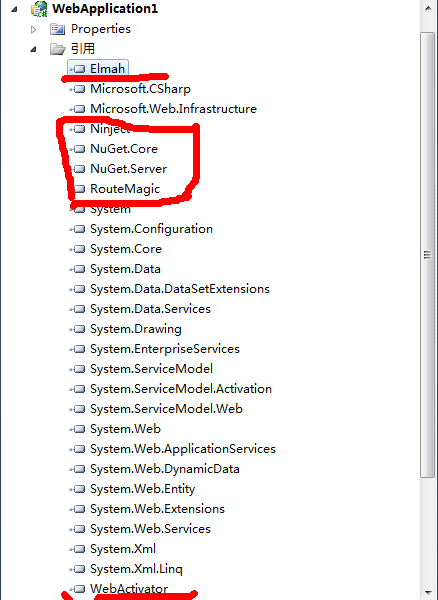Click the System.Configuration reference icon
The height and width of the screenshot is (600, 438).
(x=78, y=229)
